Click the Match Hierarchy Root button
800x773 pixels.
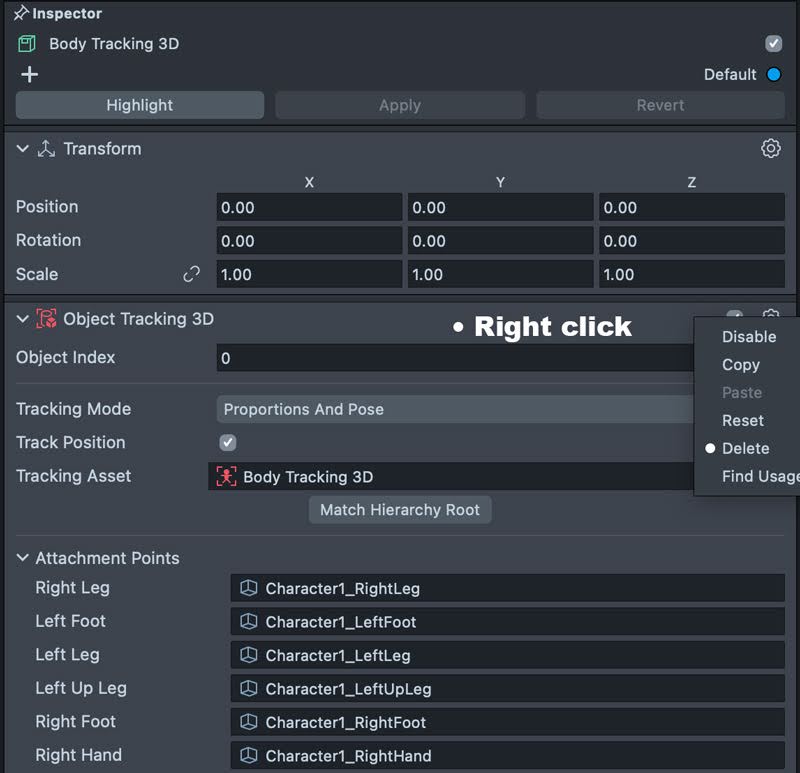coord(400,510)
